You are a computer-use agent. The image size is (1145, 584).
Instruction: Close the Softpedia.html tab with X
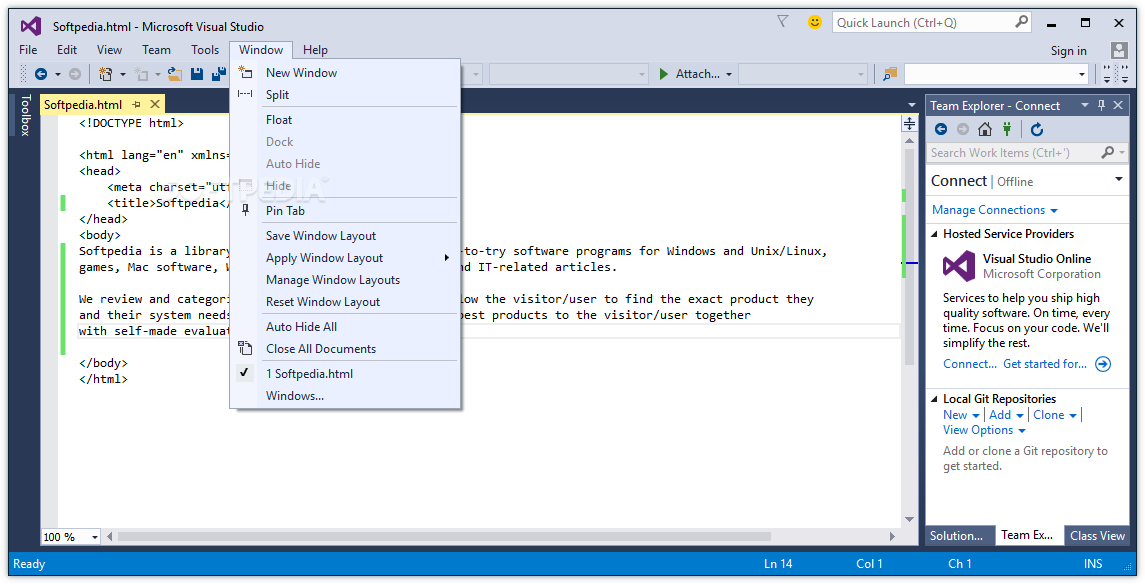point(155,104)
